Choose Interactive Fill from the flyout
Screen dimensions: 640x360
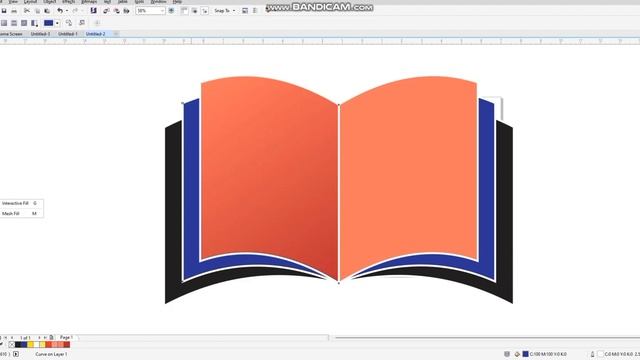(20, 203)
